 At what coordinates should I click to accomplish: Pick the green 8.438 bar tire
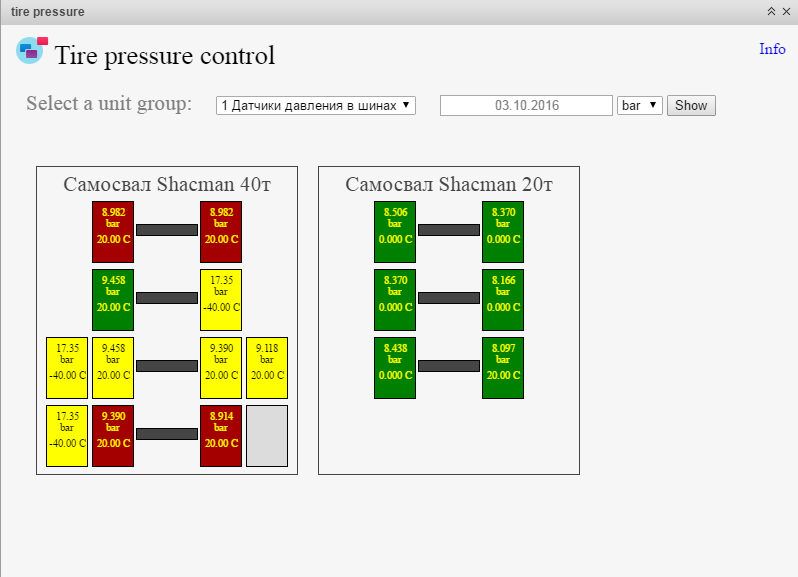pyautogui.click(x=395, y=367)
